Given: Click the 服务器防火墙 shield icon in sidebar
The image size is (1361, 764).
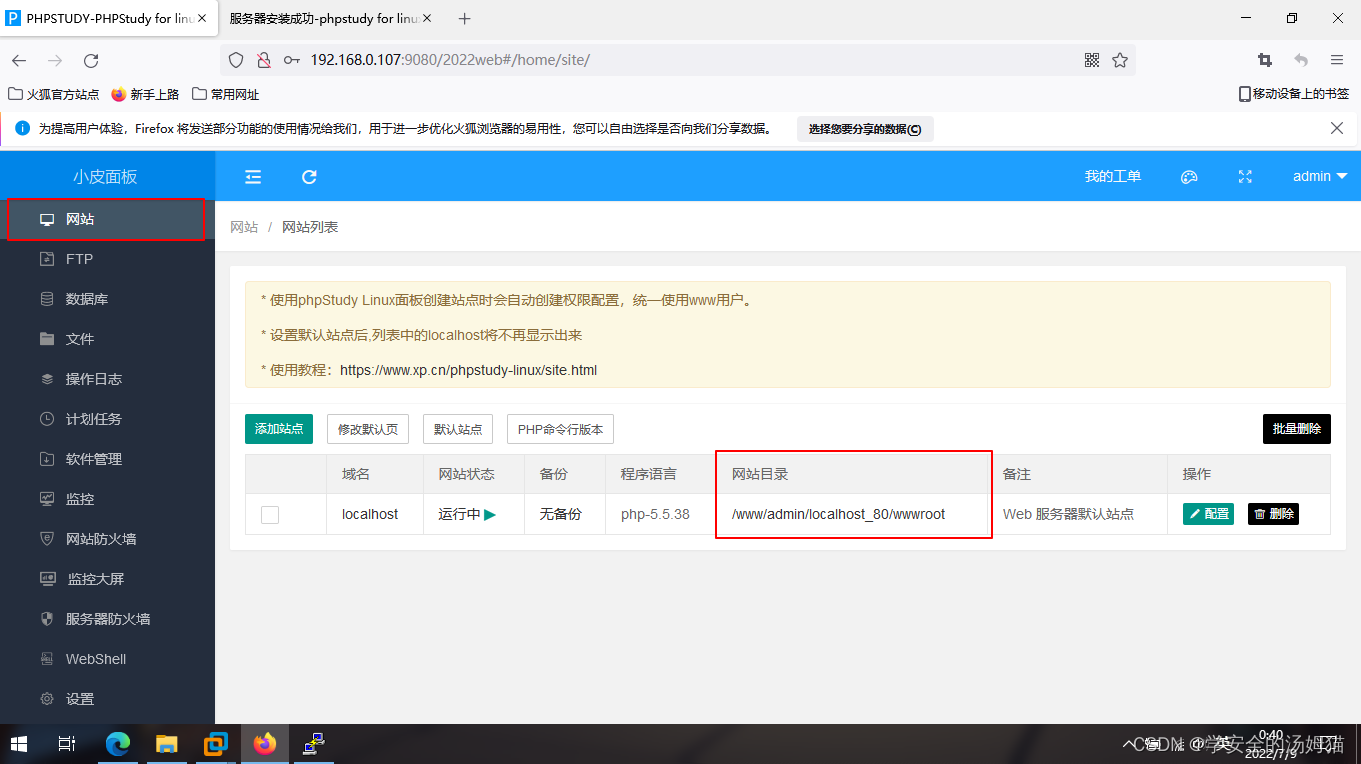Looking at the screenshot, I should coord(46,619).
